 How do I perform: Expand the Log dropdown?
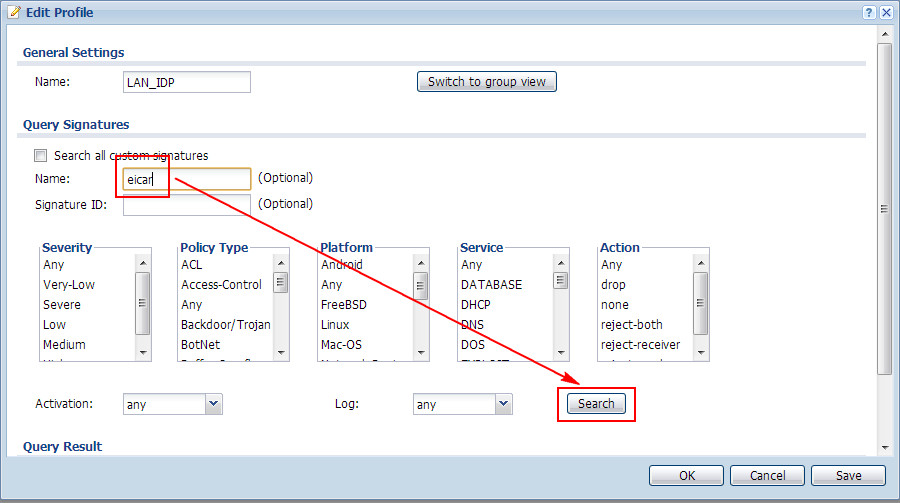coord(504,404)
